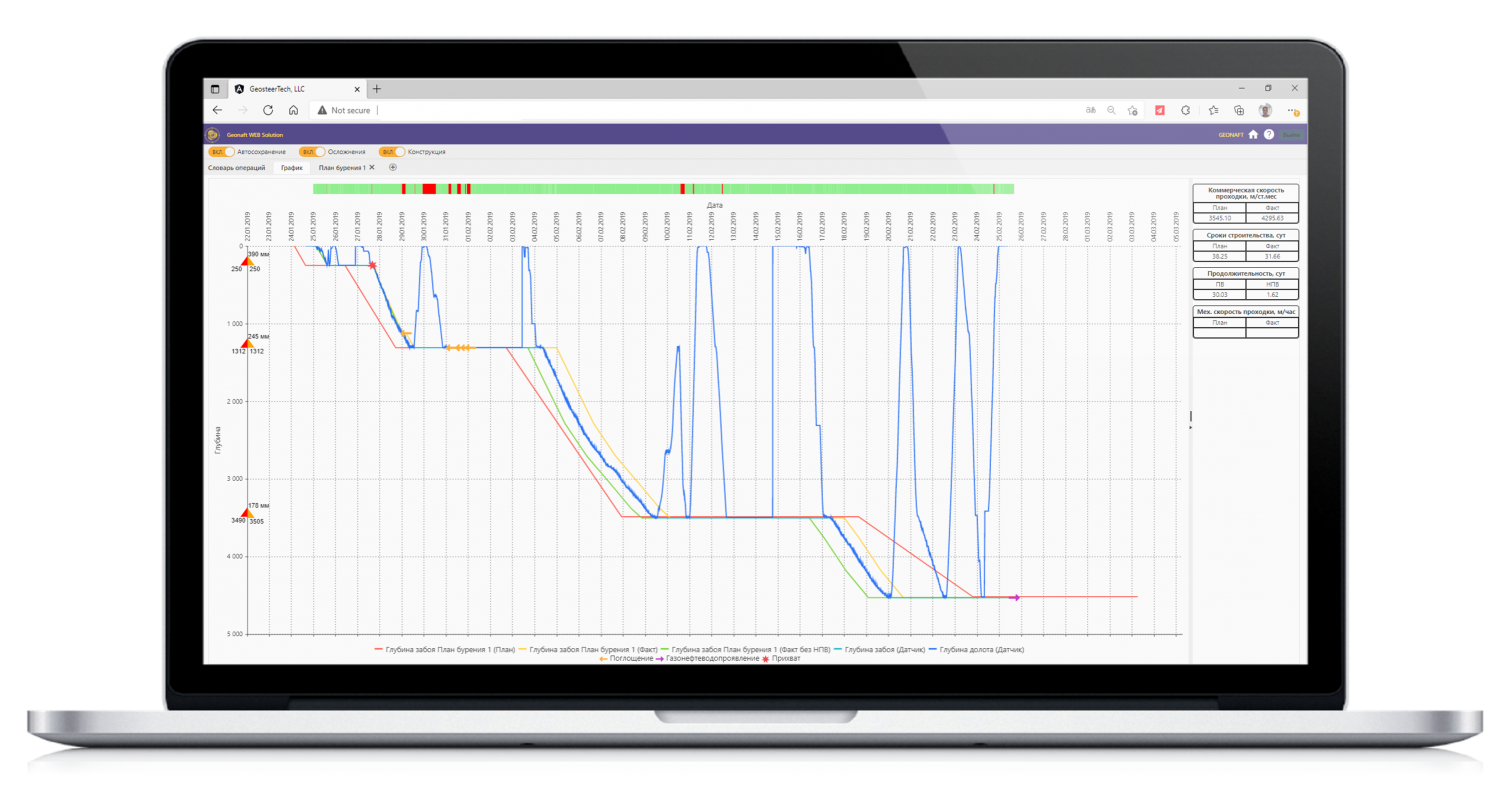This screenshot has height=792, width=1500.
Task: Click the browser back arrow
Action: 217,111
